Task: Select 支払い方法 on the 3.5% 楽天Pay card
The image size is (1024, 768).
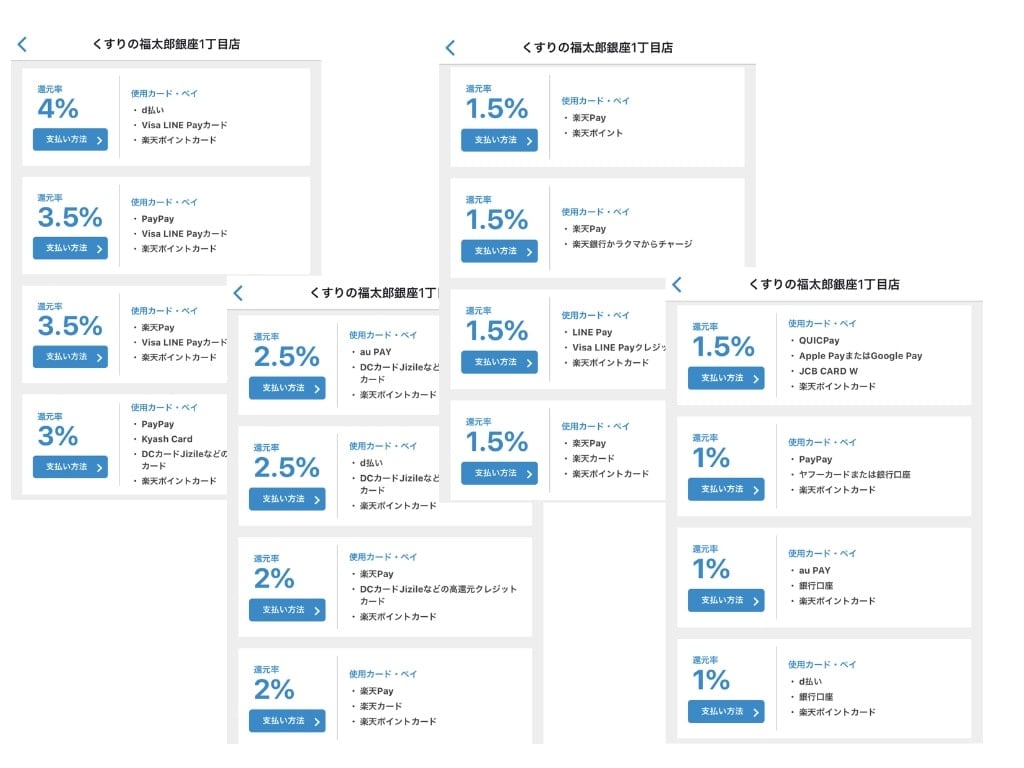Action: point(70,356)
